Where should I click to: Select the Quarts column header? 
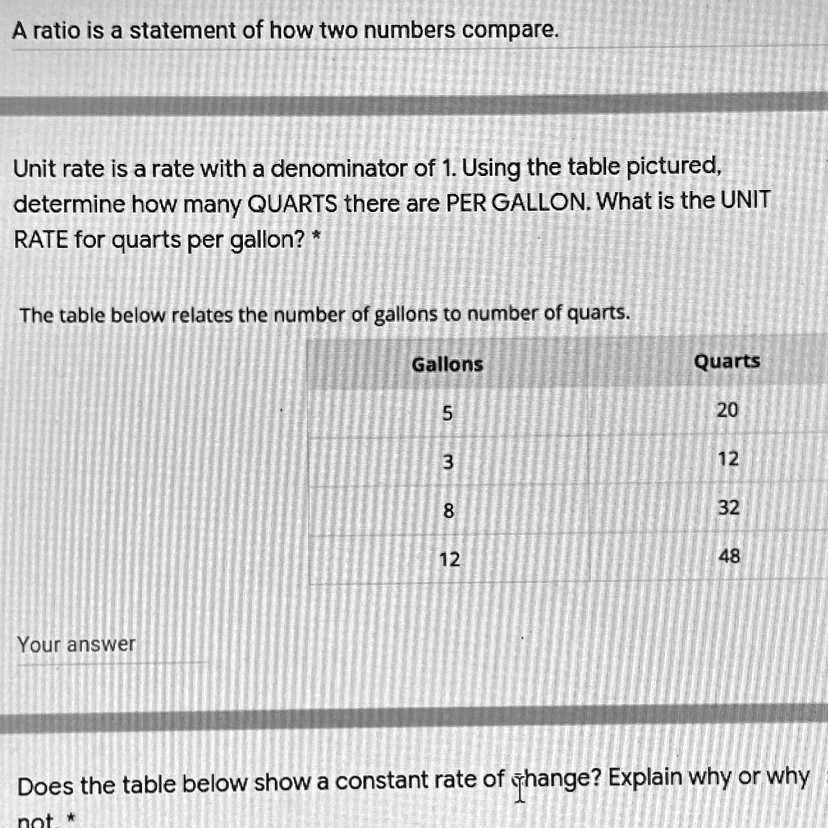click(x=727, y=361)
